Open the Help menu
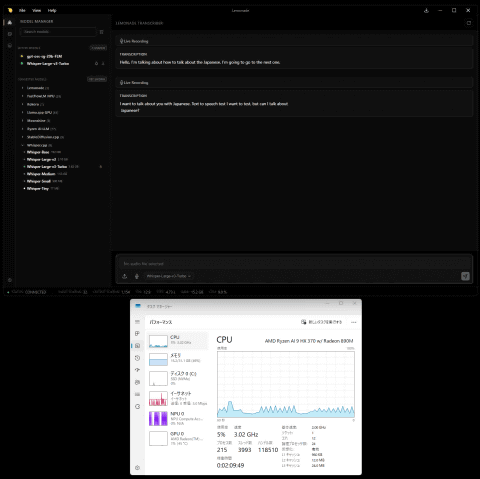 click(x=52, y=10)
